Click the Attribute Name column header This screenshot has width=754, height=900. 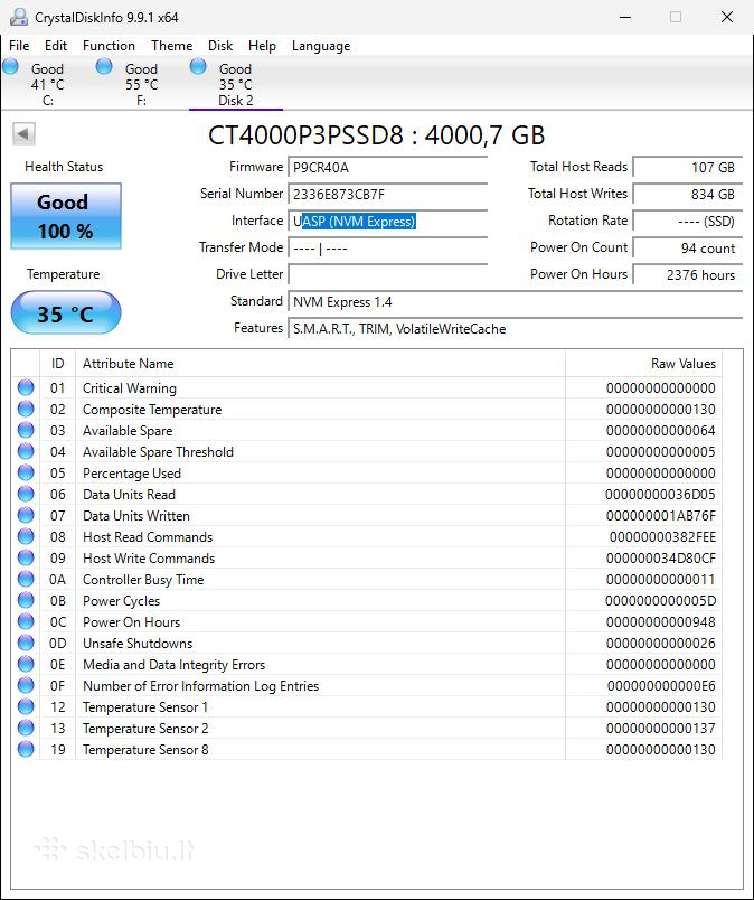click(320, 363)
